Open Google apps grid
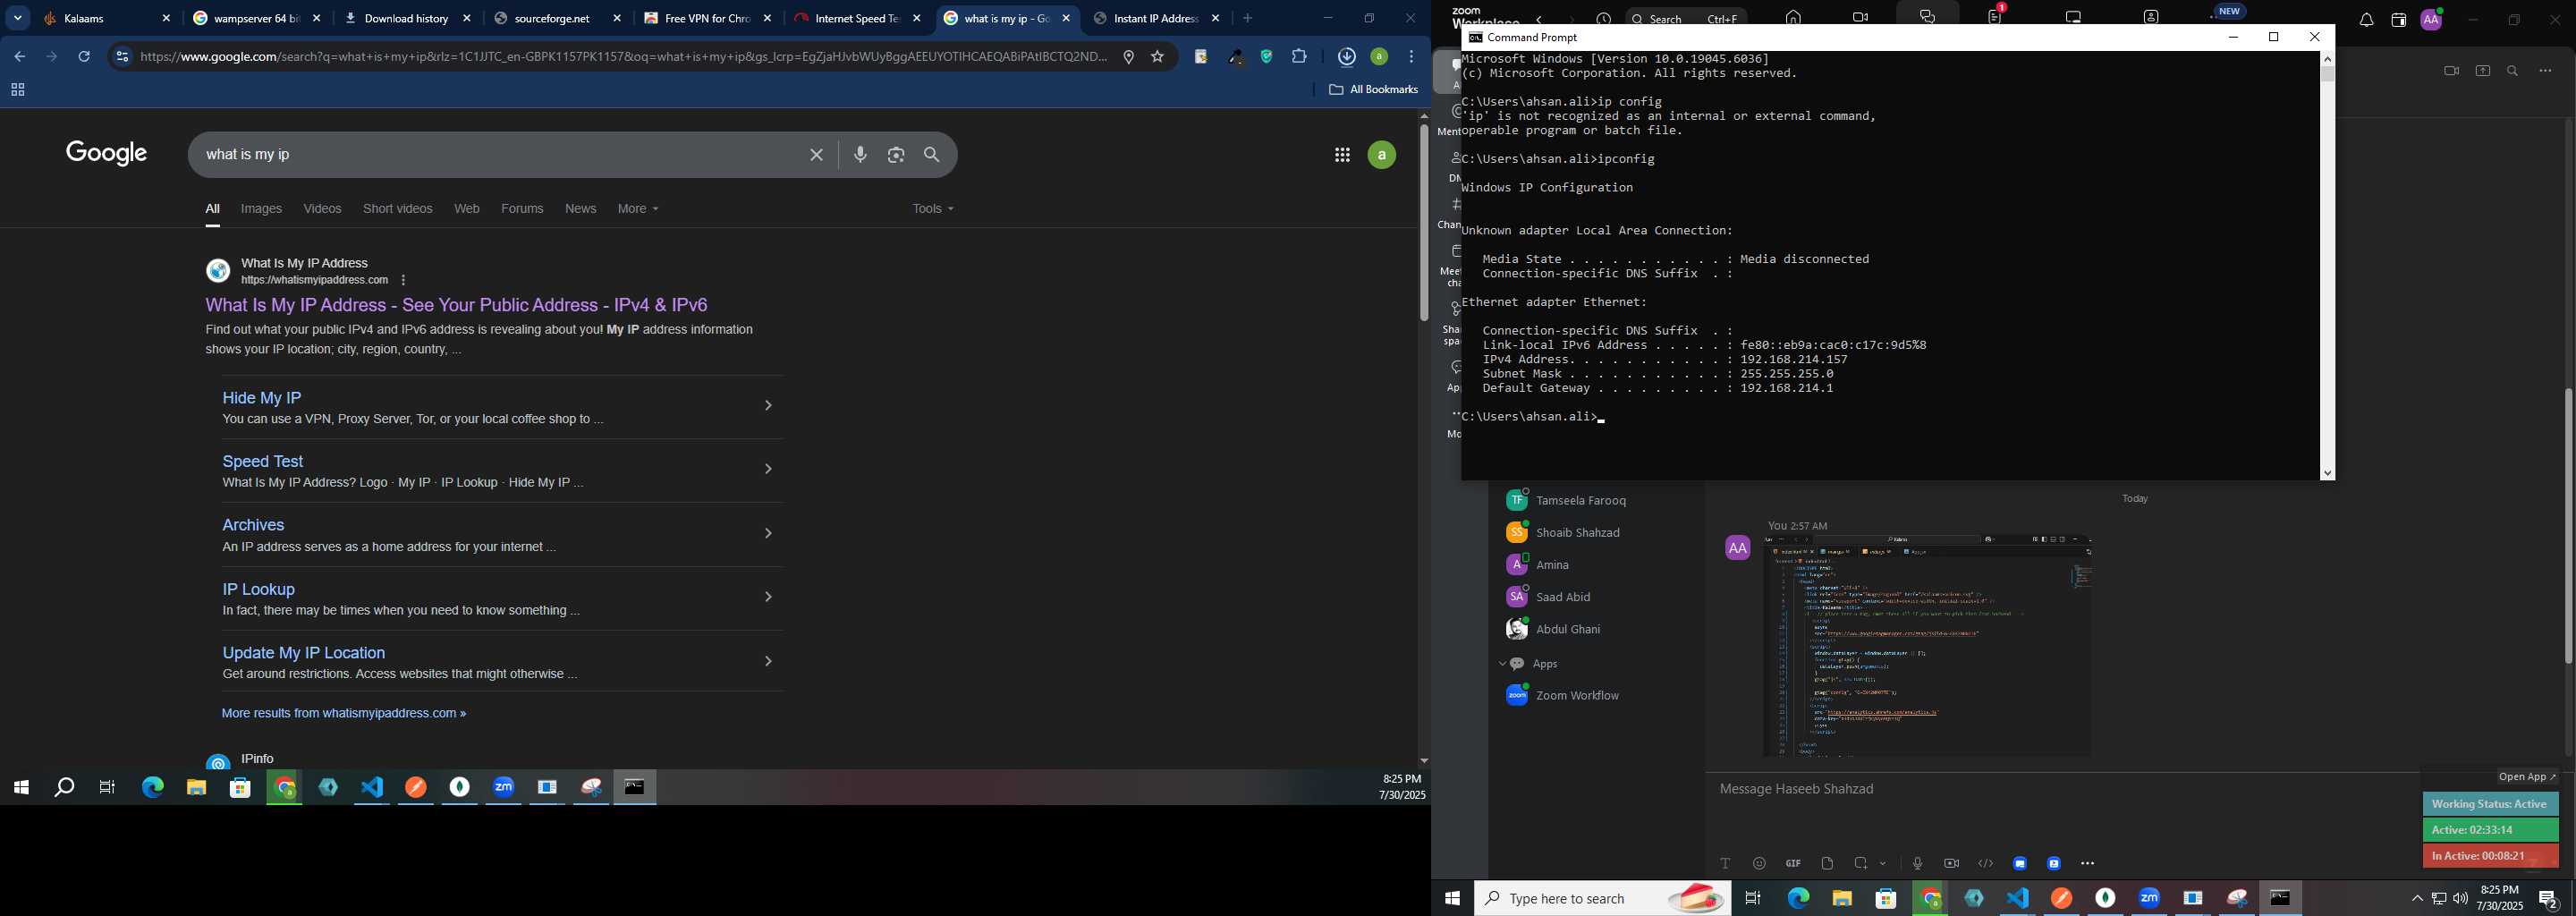 click(1342, 155)
